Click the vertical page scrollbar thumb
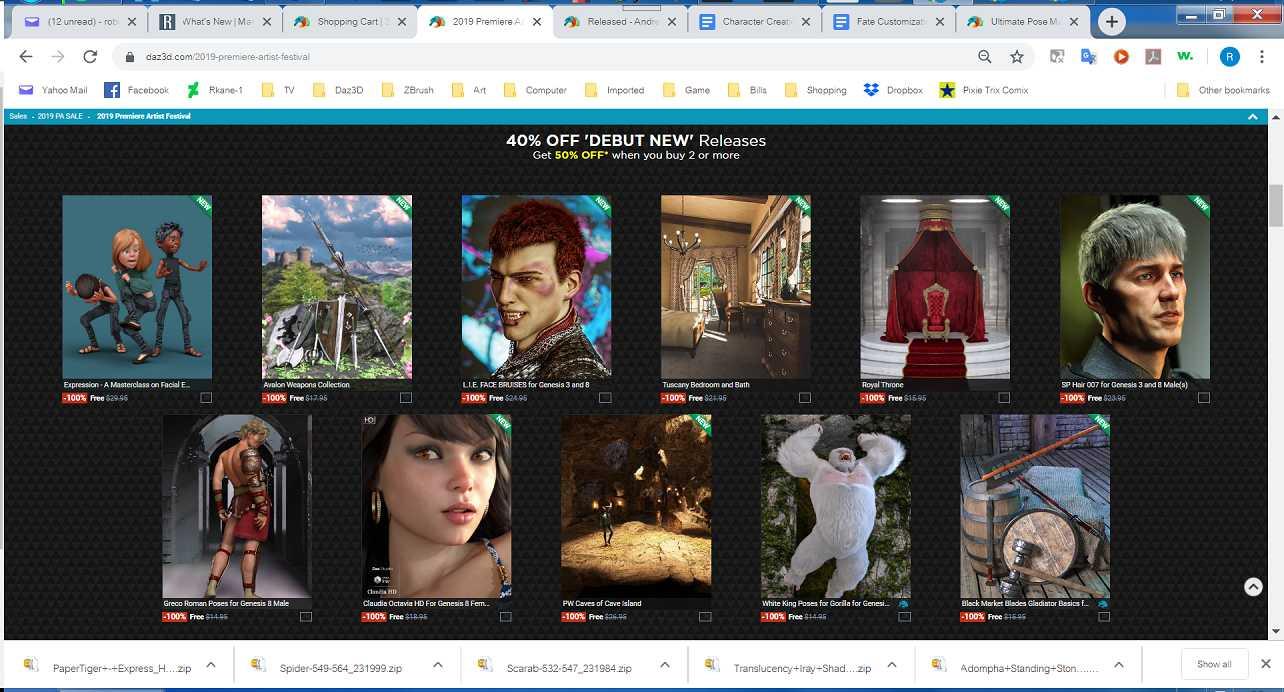 point(1275,206)
